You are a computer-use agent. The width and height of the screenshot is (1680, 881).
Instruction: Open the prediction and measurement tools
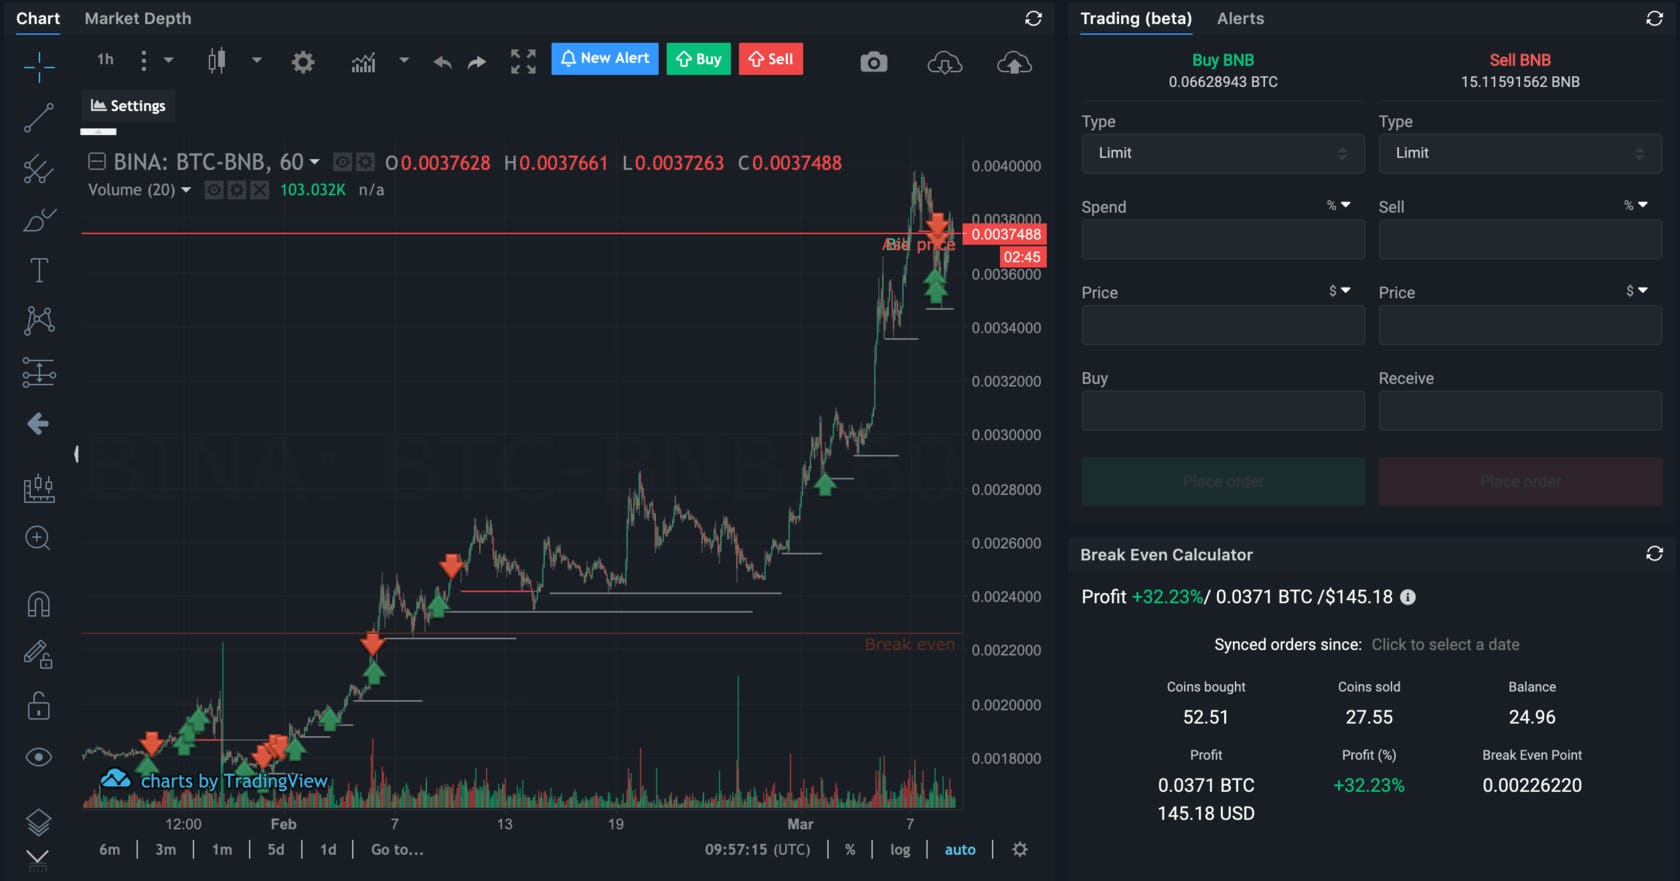(x=39, y=372)
